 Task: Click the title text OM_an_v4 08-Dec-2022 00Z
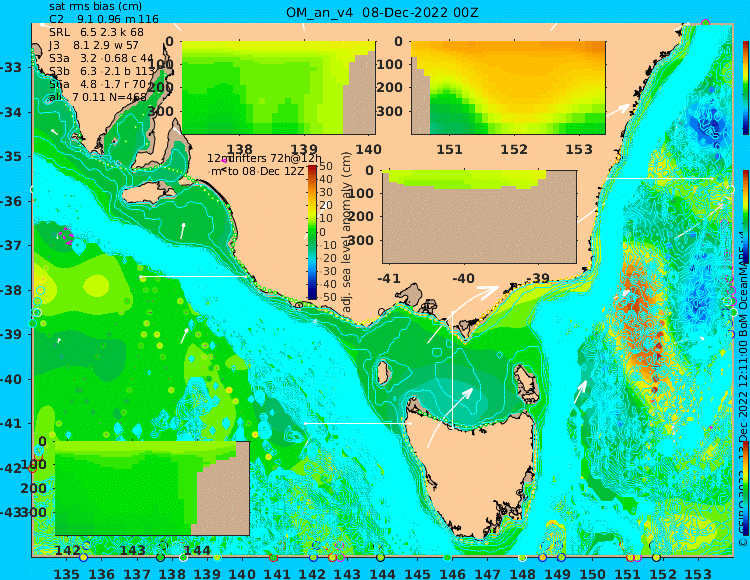click(382, 13)
